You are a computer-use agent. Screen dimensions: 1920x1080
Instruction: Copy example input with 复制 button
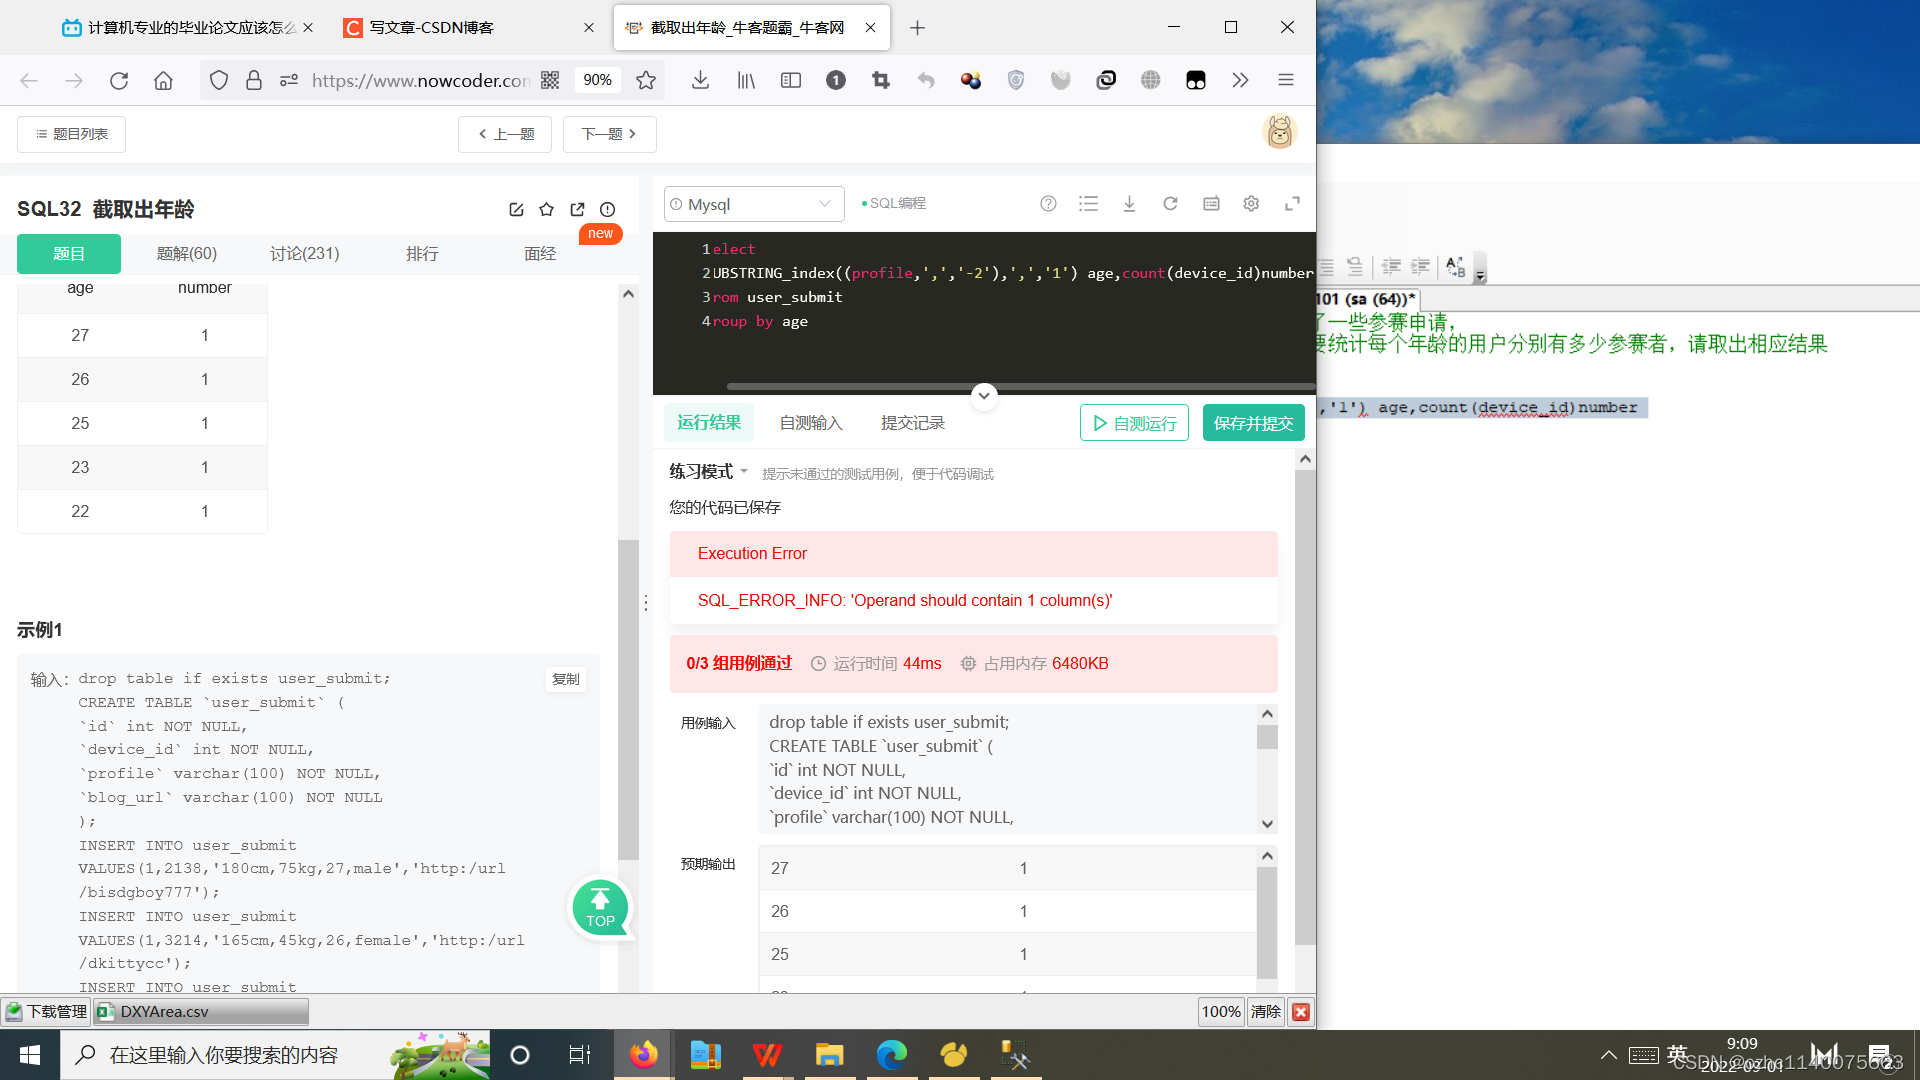point(566,679)
